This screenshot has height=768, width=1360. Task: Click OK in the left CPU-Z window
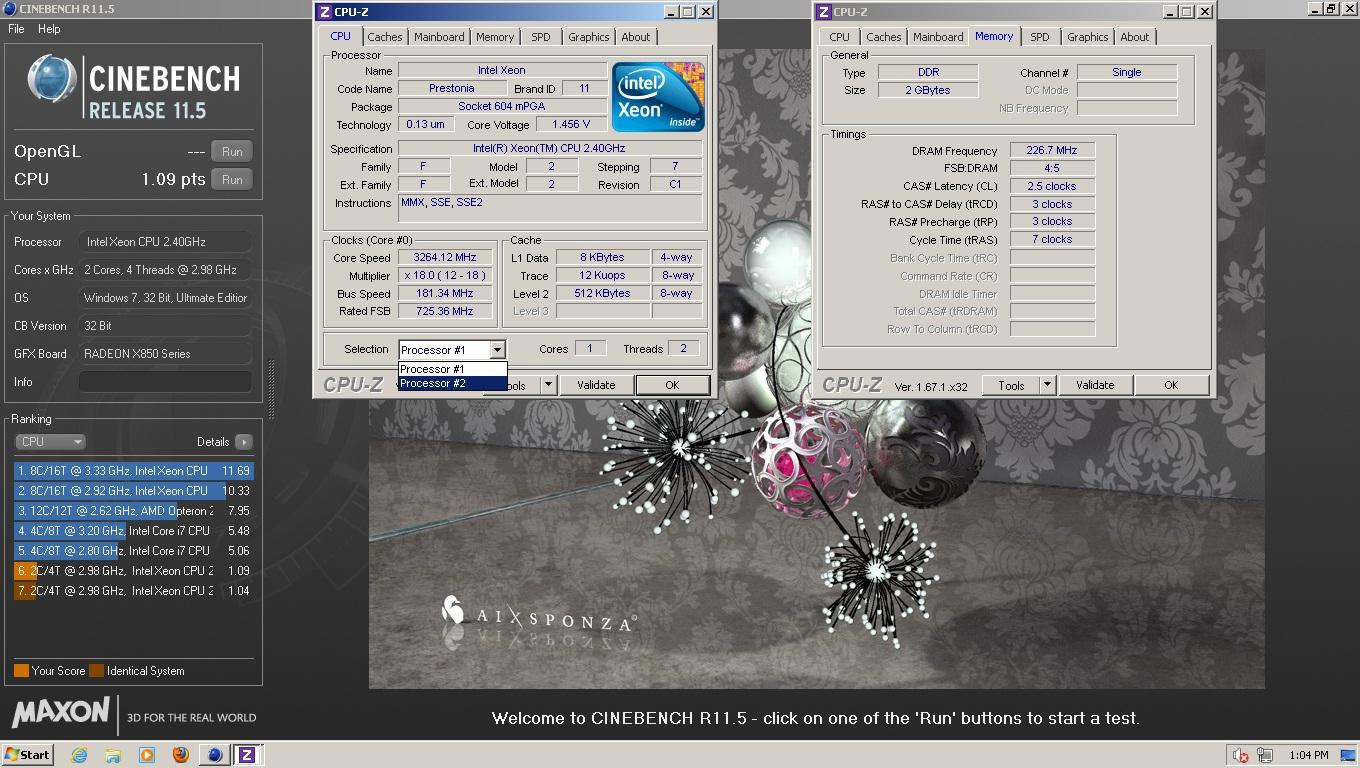pos(672,385)
